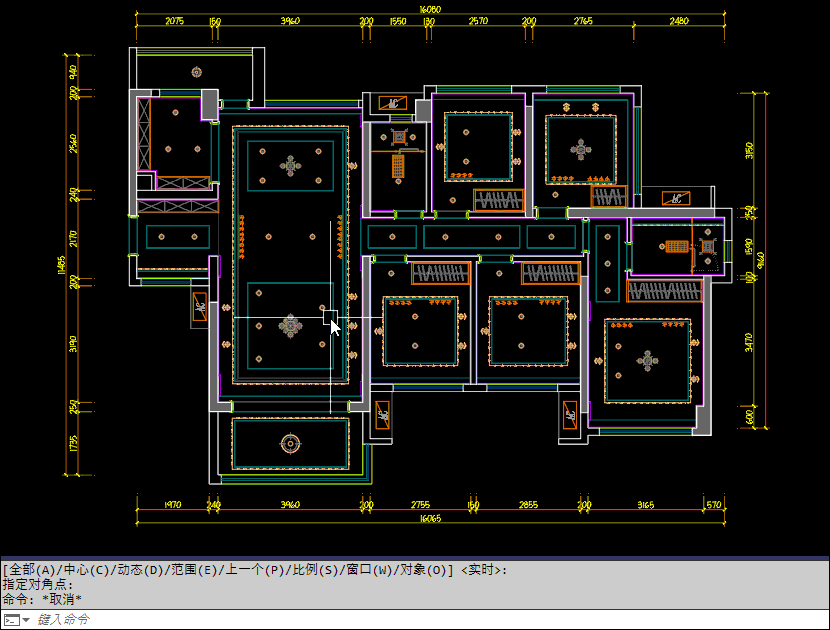Select the round chandelier in bottom balcony room
The width and height of the screenshot is (830, 630).
290,443
